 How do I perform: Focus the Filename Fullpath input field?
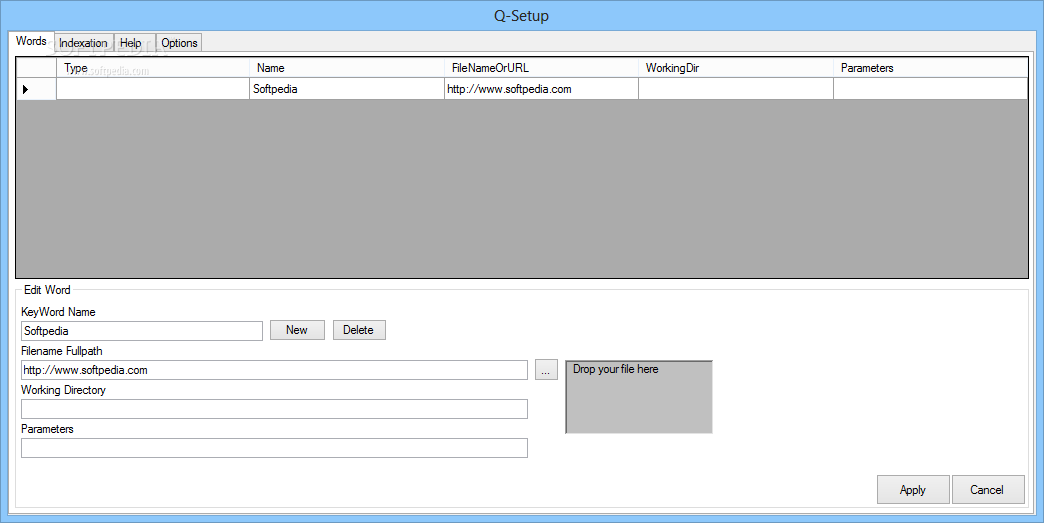click(x=274, y=370)
